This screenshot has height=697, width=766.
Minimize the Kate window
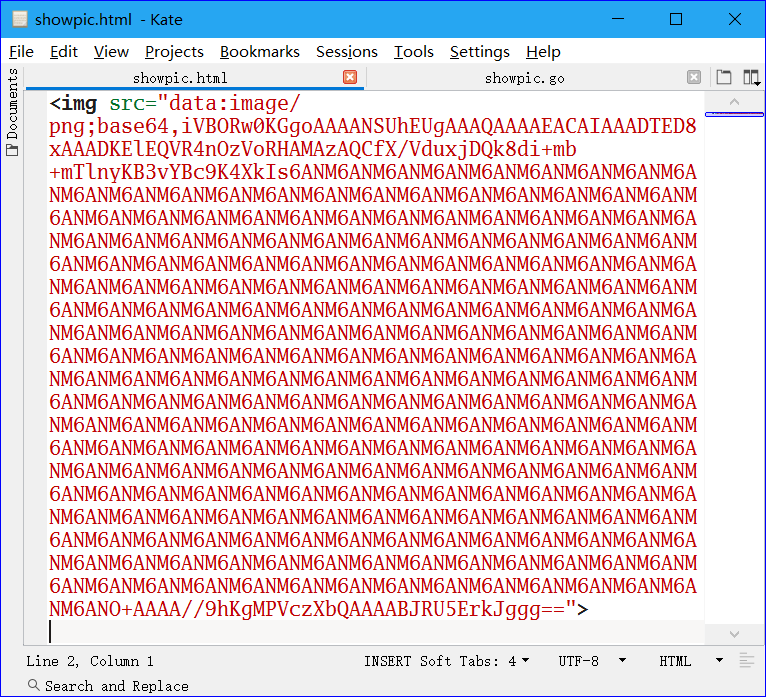tap(618, 19)
